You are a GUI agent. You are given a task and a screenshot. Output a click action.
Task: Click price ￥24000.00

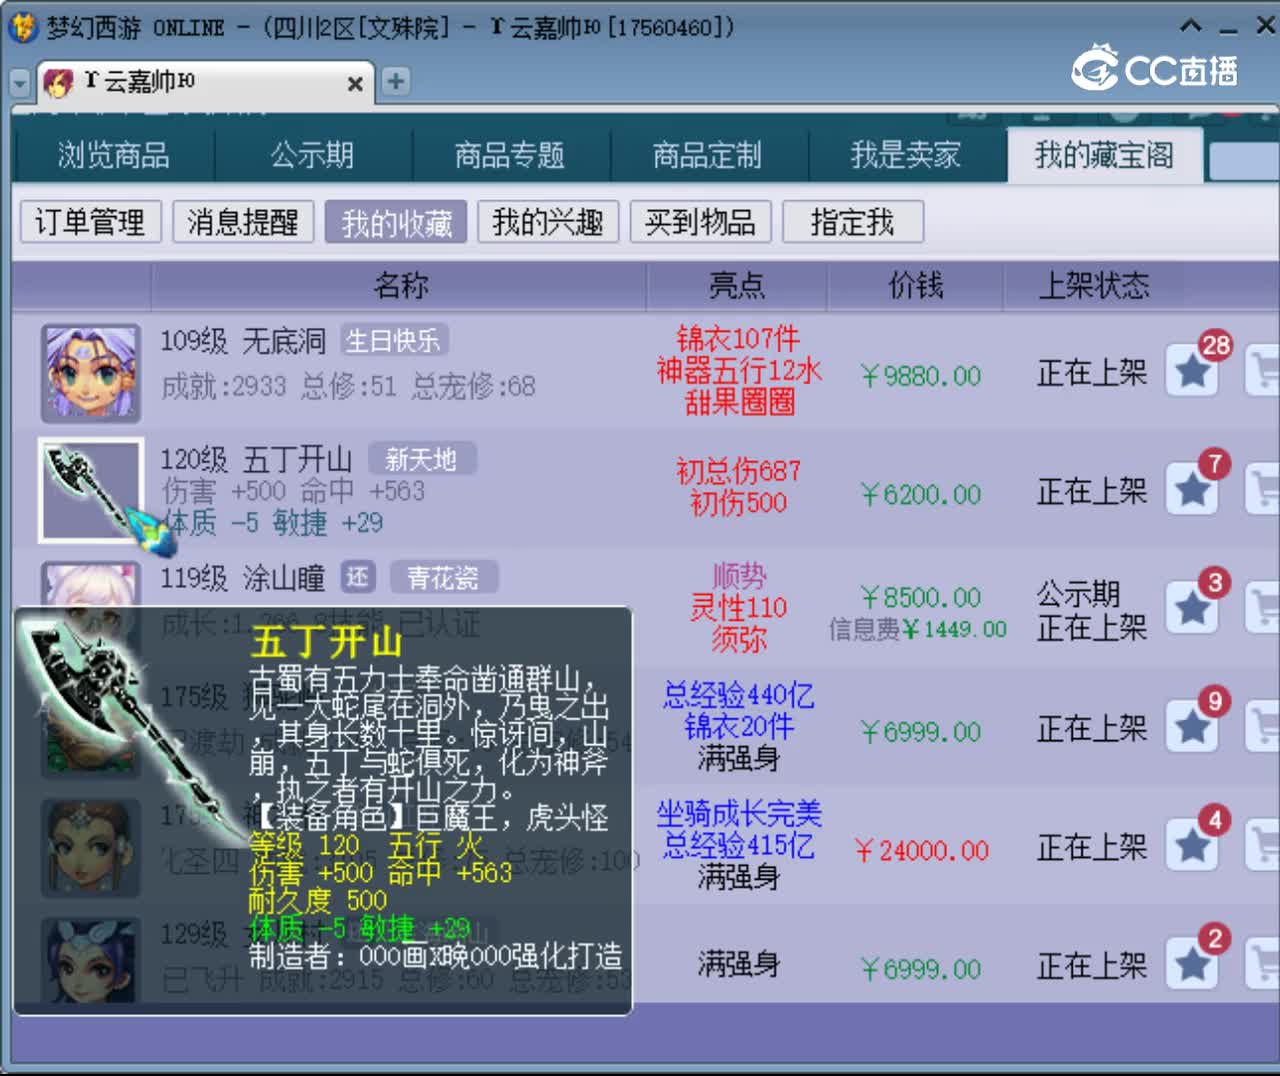(922, 850)
